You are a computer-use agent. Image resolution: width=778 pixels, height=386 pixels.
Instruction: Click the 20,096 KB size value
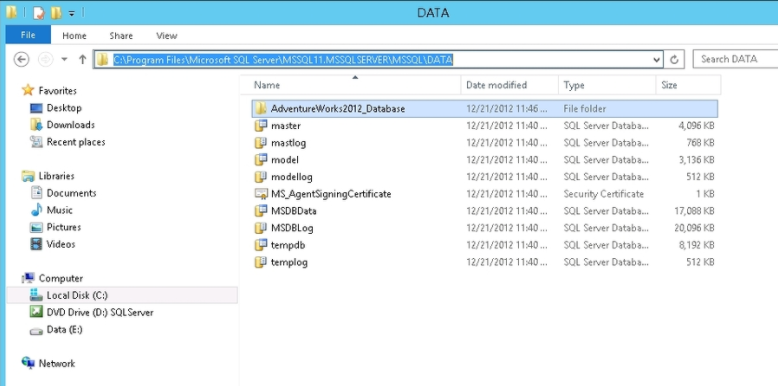tap(694, 228)
